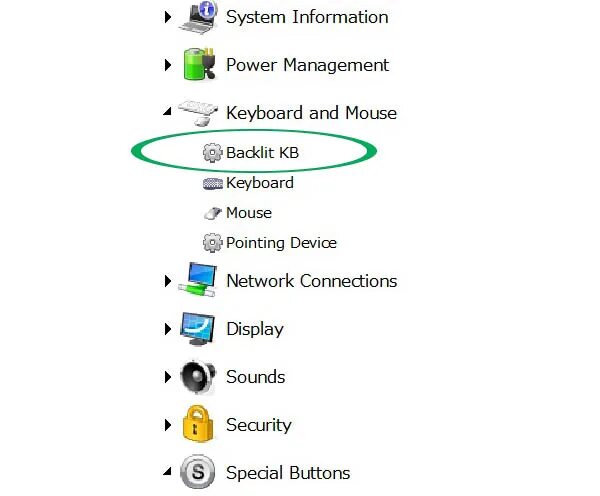Expand the Power Management node

[x=168, y=65]
